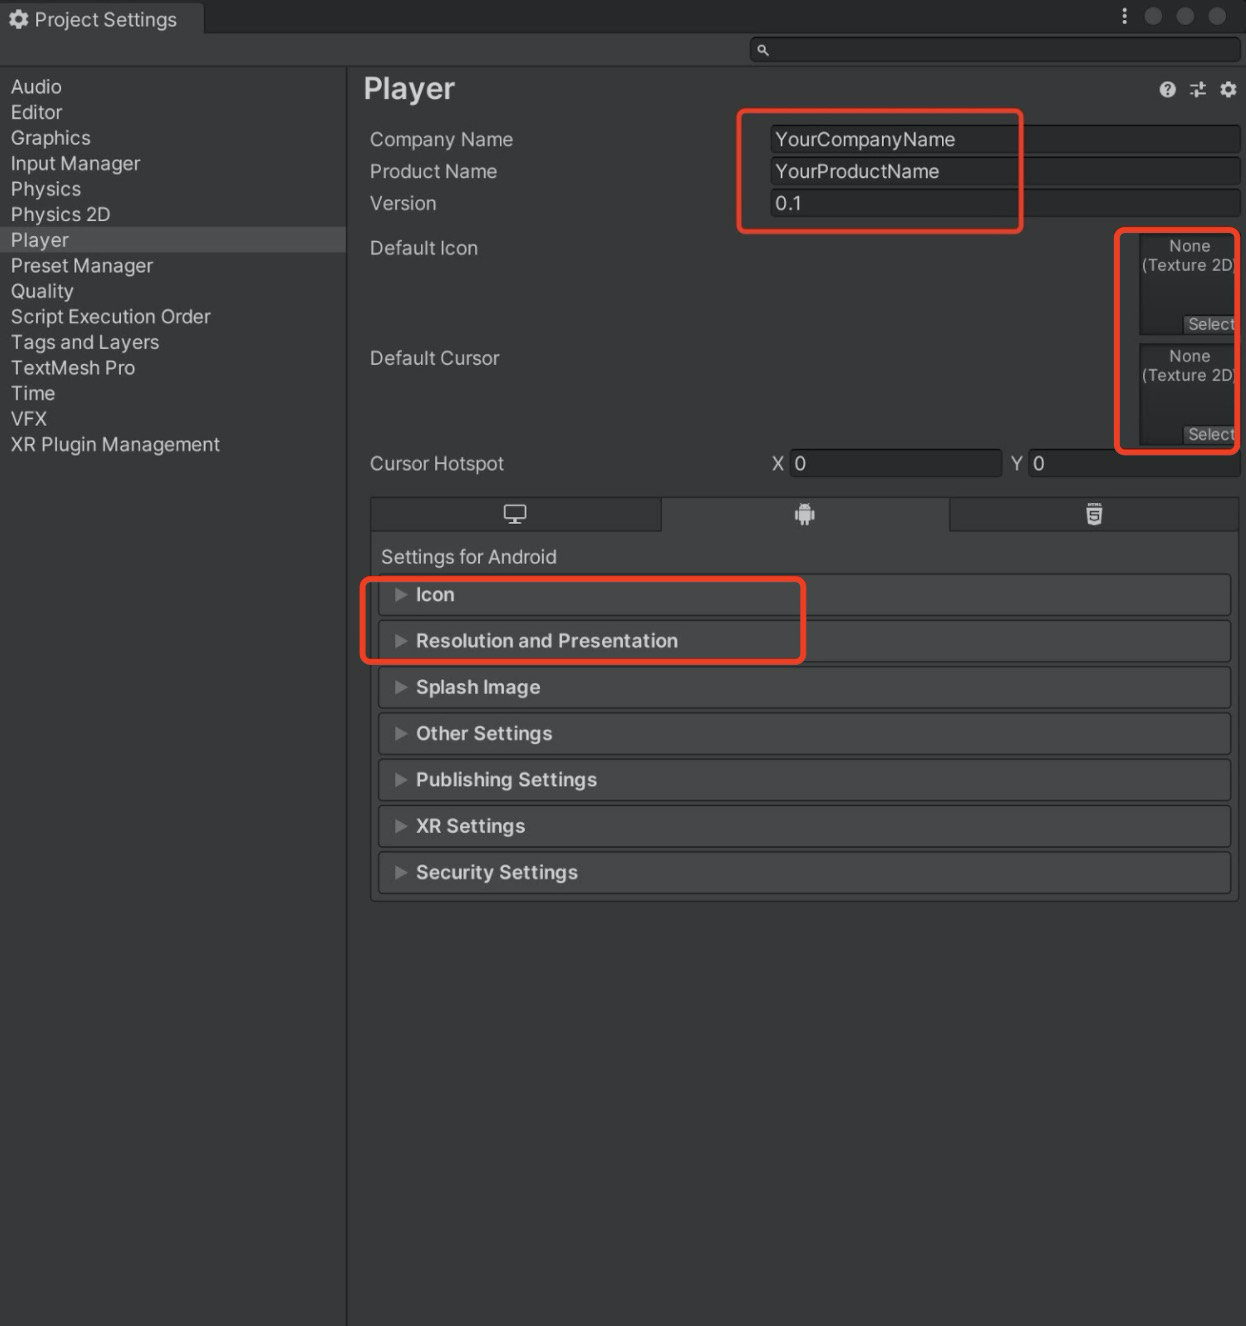Expand Resolution and Presentation section

[x=804, y=641]
